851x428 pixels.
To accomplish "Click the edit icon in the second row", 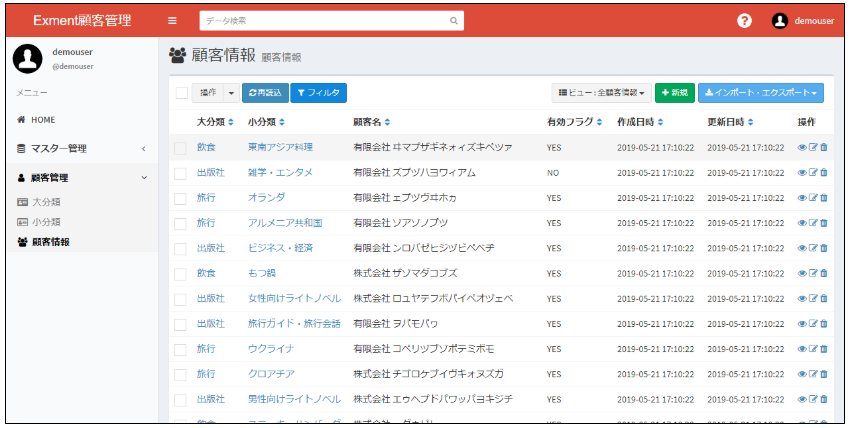I will [813, 172].
